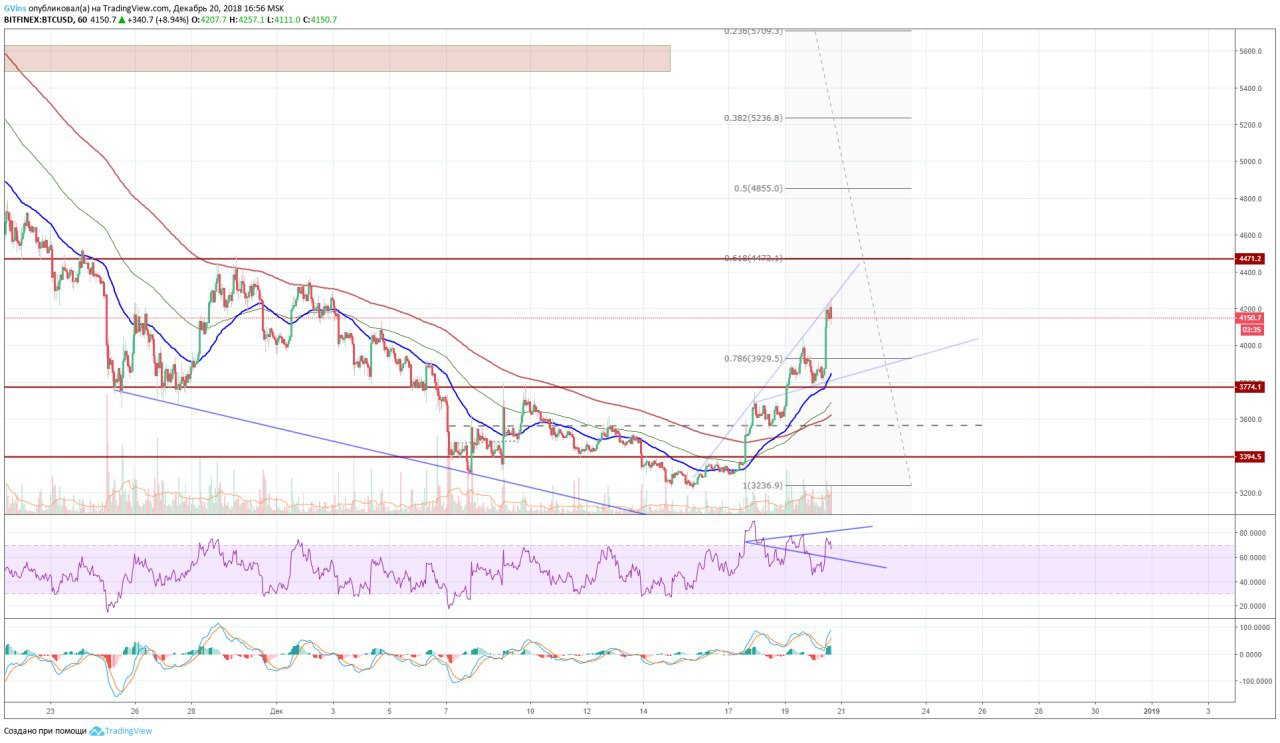Click the 3600.0 price axis value
The height and width of the screenshot is (743, 1280).
1252,419
